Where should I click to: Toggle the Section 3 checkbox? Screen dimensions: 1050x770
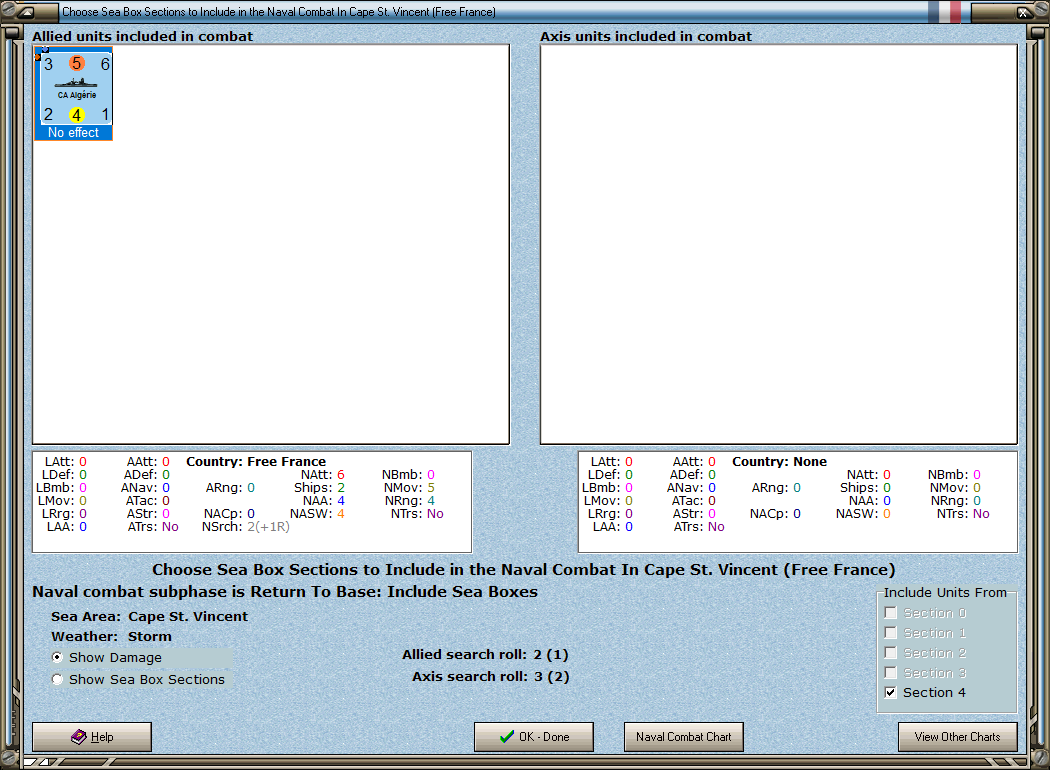point(891,673)
